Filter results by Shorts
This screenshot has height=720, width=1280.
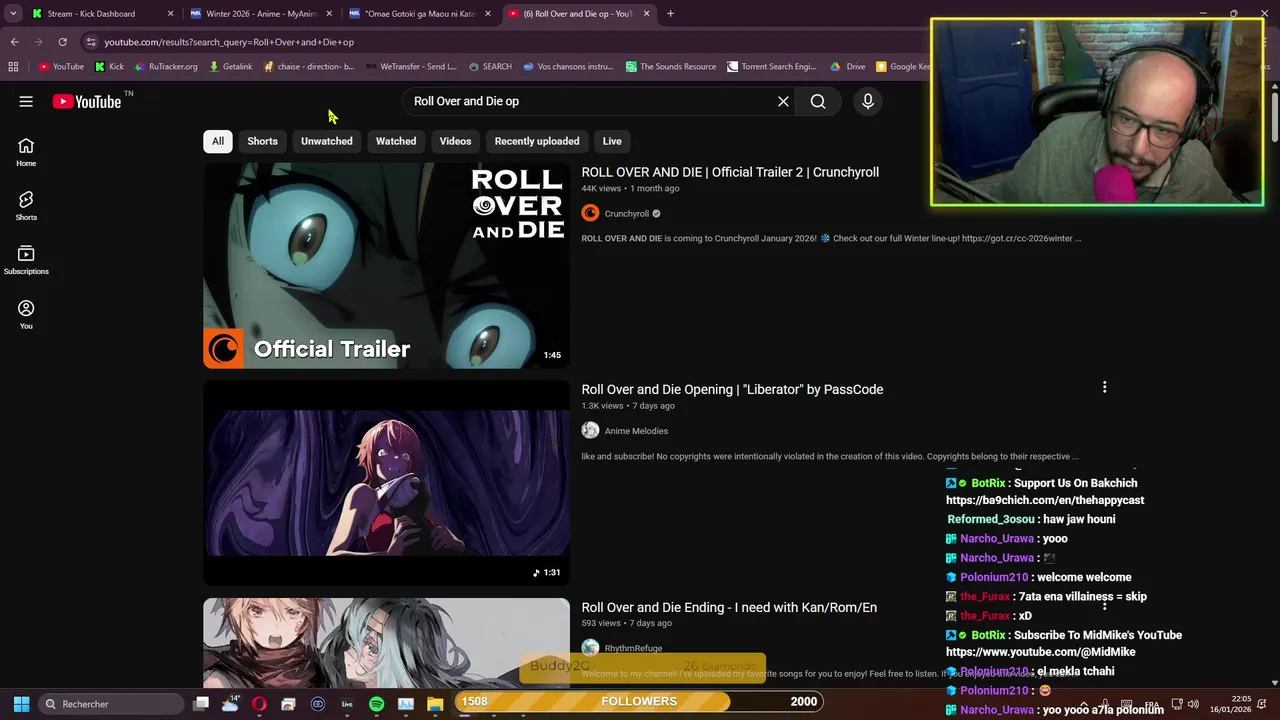coord(263,141)
